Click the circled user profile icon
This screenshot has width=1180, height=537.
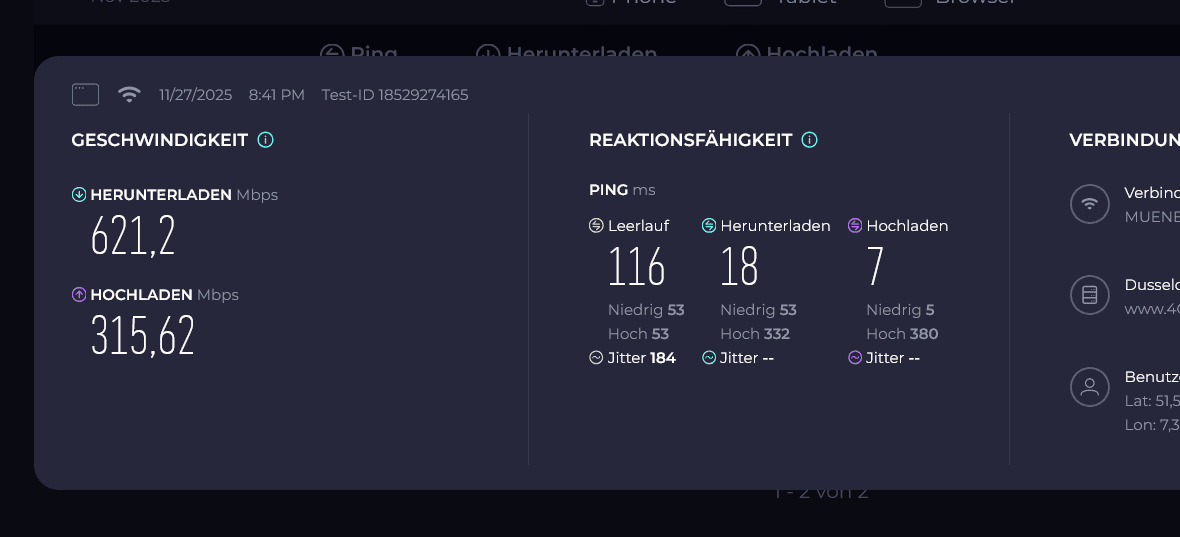click(1090, 387)
